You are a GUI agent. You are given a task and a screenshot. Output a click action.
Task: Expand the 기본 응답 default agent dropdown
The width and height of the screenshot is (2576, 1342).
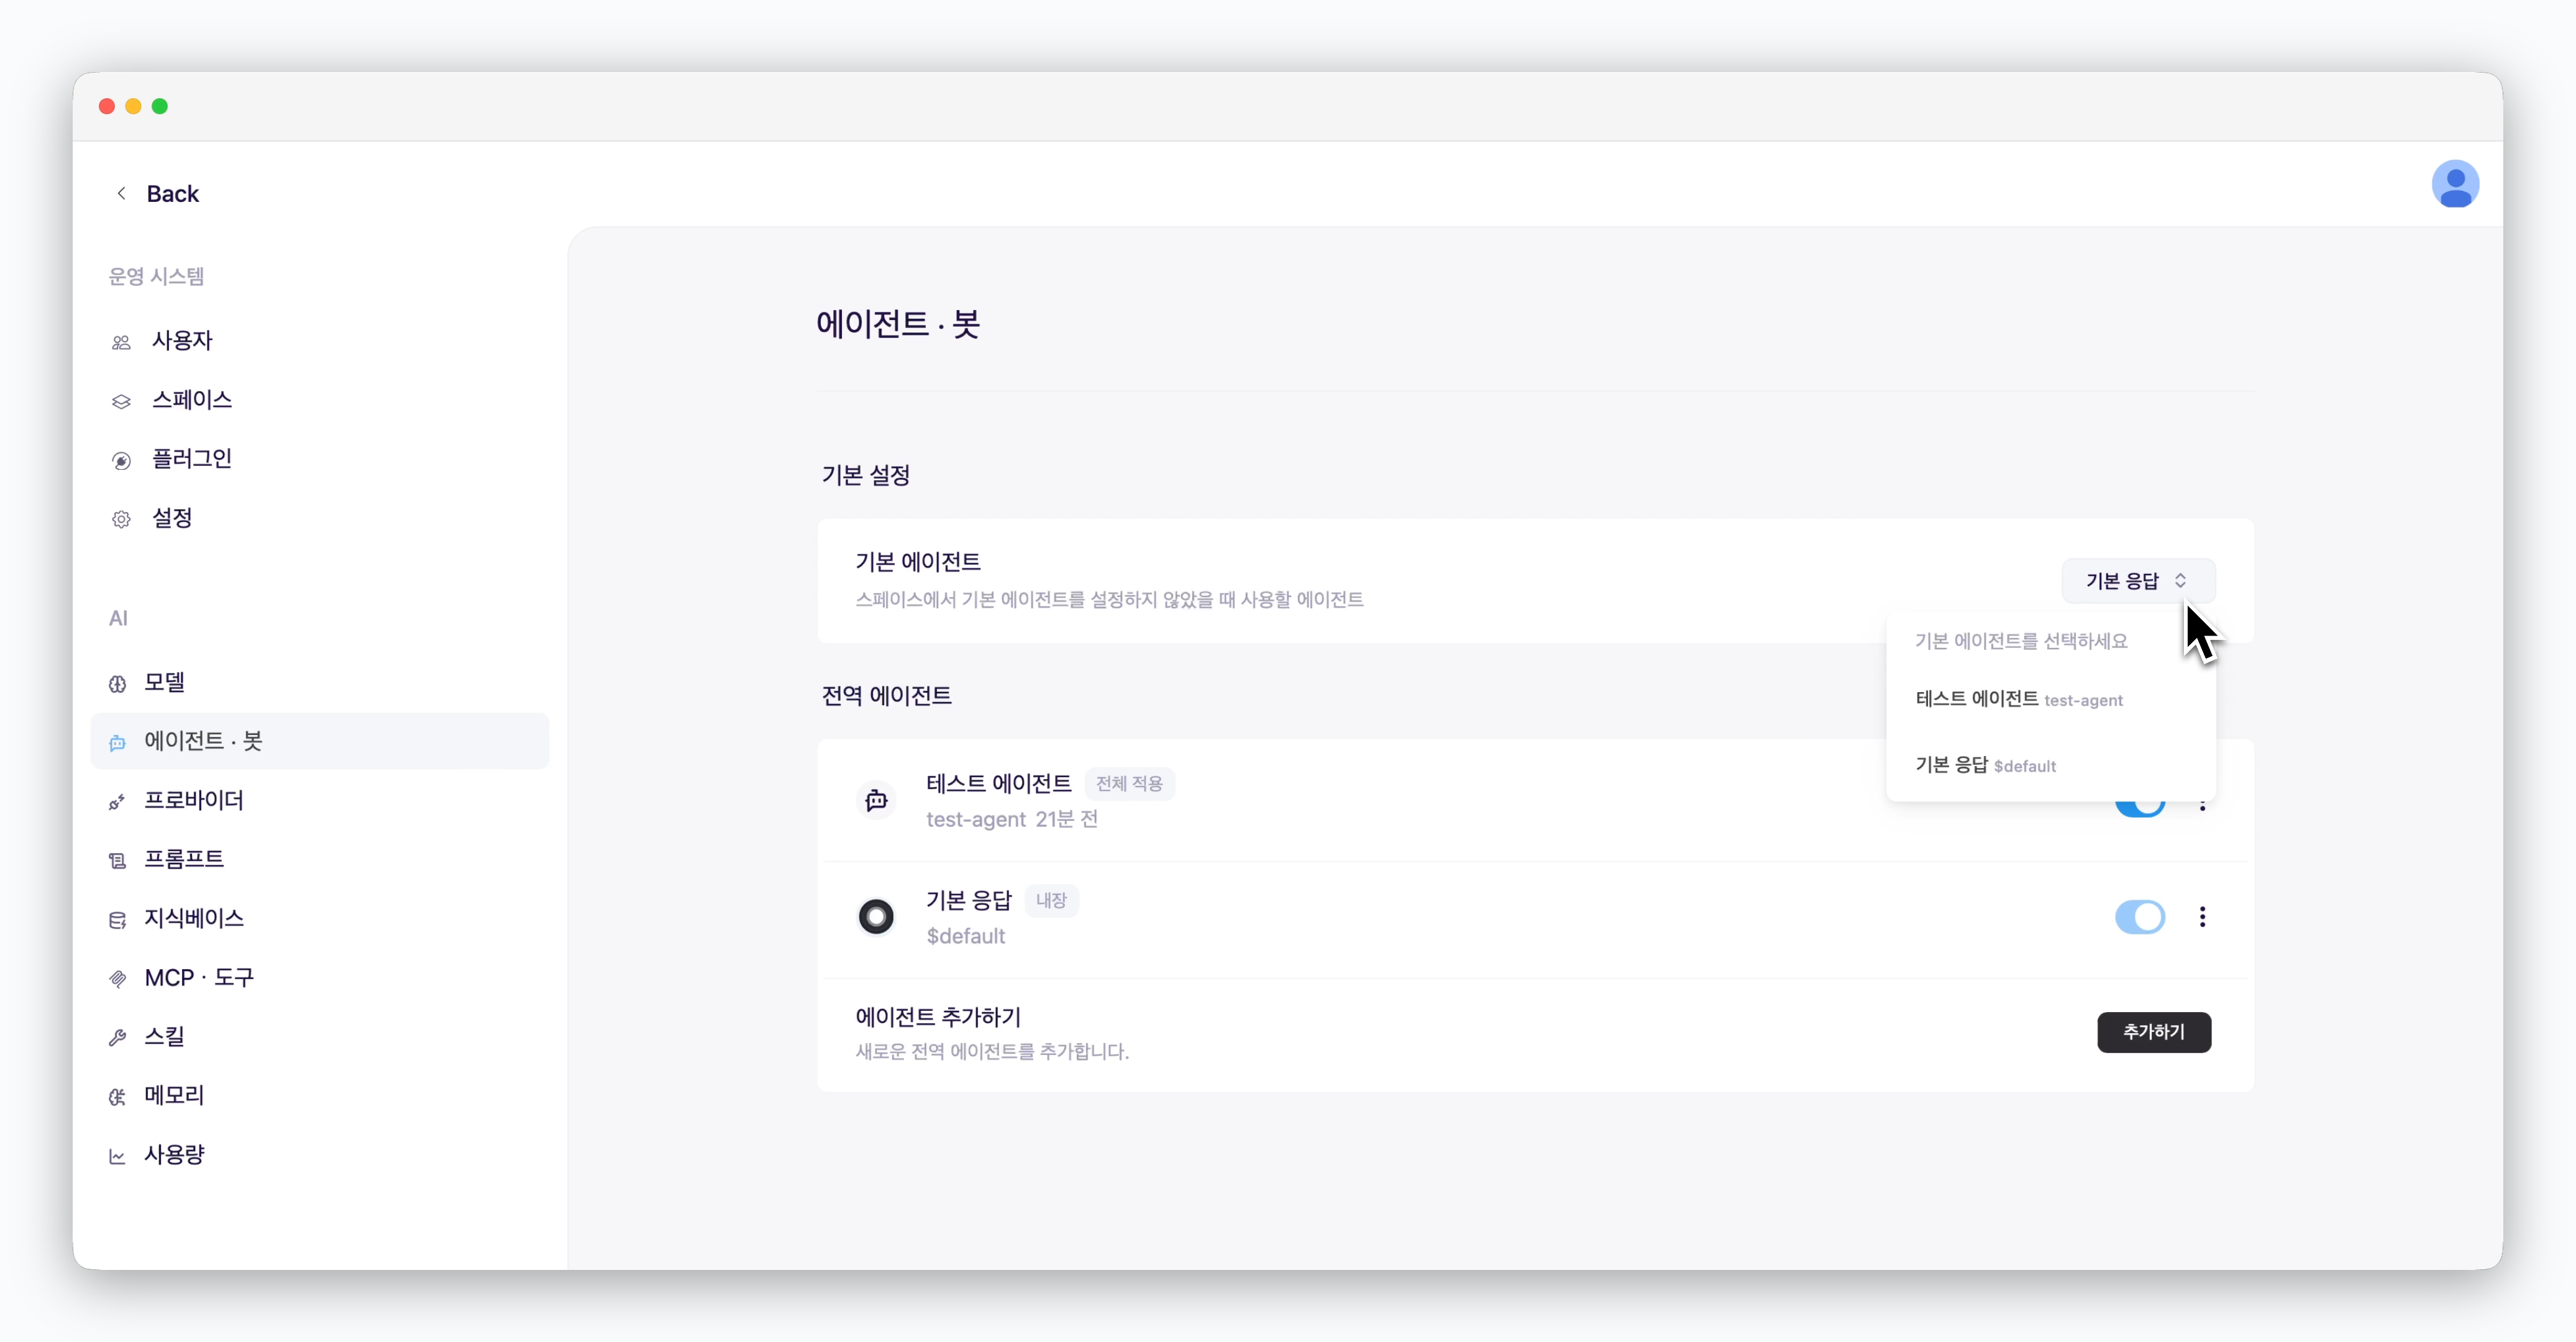click(2138, 581)
